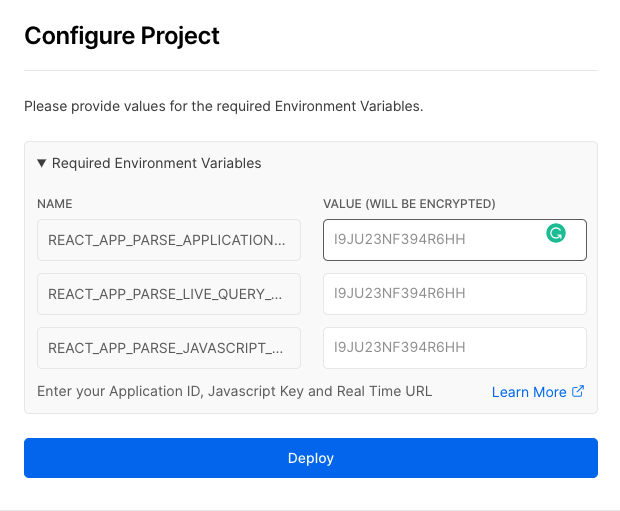Select the REACT_APP_PARSE_LIVE_QUERY name field
Viewport: 620px width, 511px height.
pos(169,294)
